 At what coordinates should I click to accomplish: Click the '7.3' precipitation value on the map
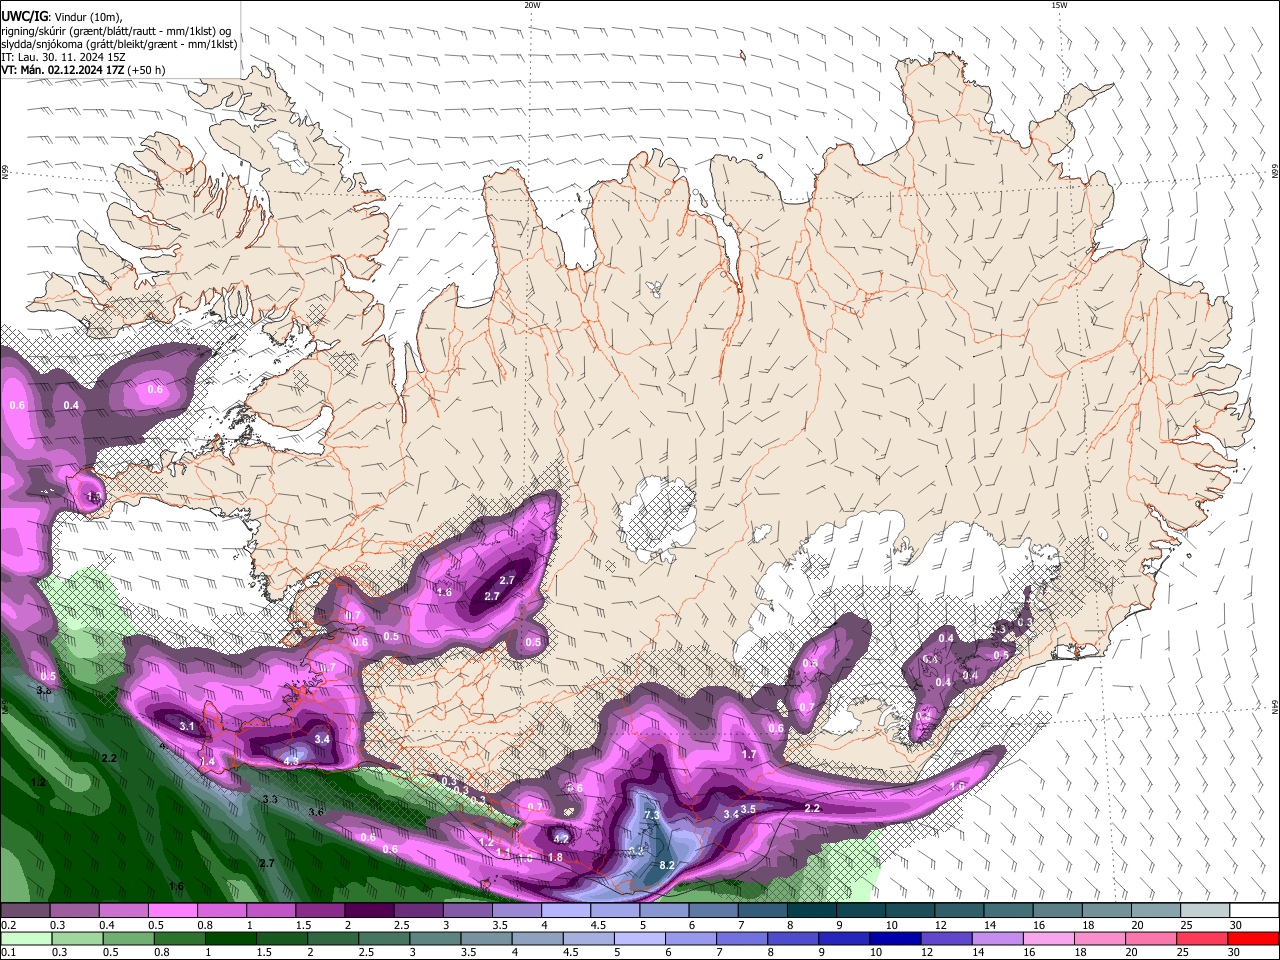tap(652, 815)
